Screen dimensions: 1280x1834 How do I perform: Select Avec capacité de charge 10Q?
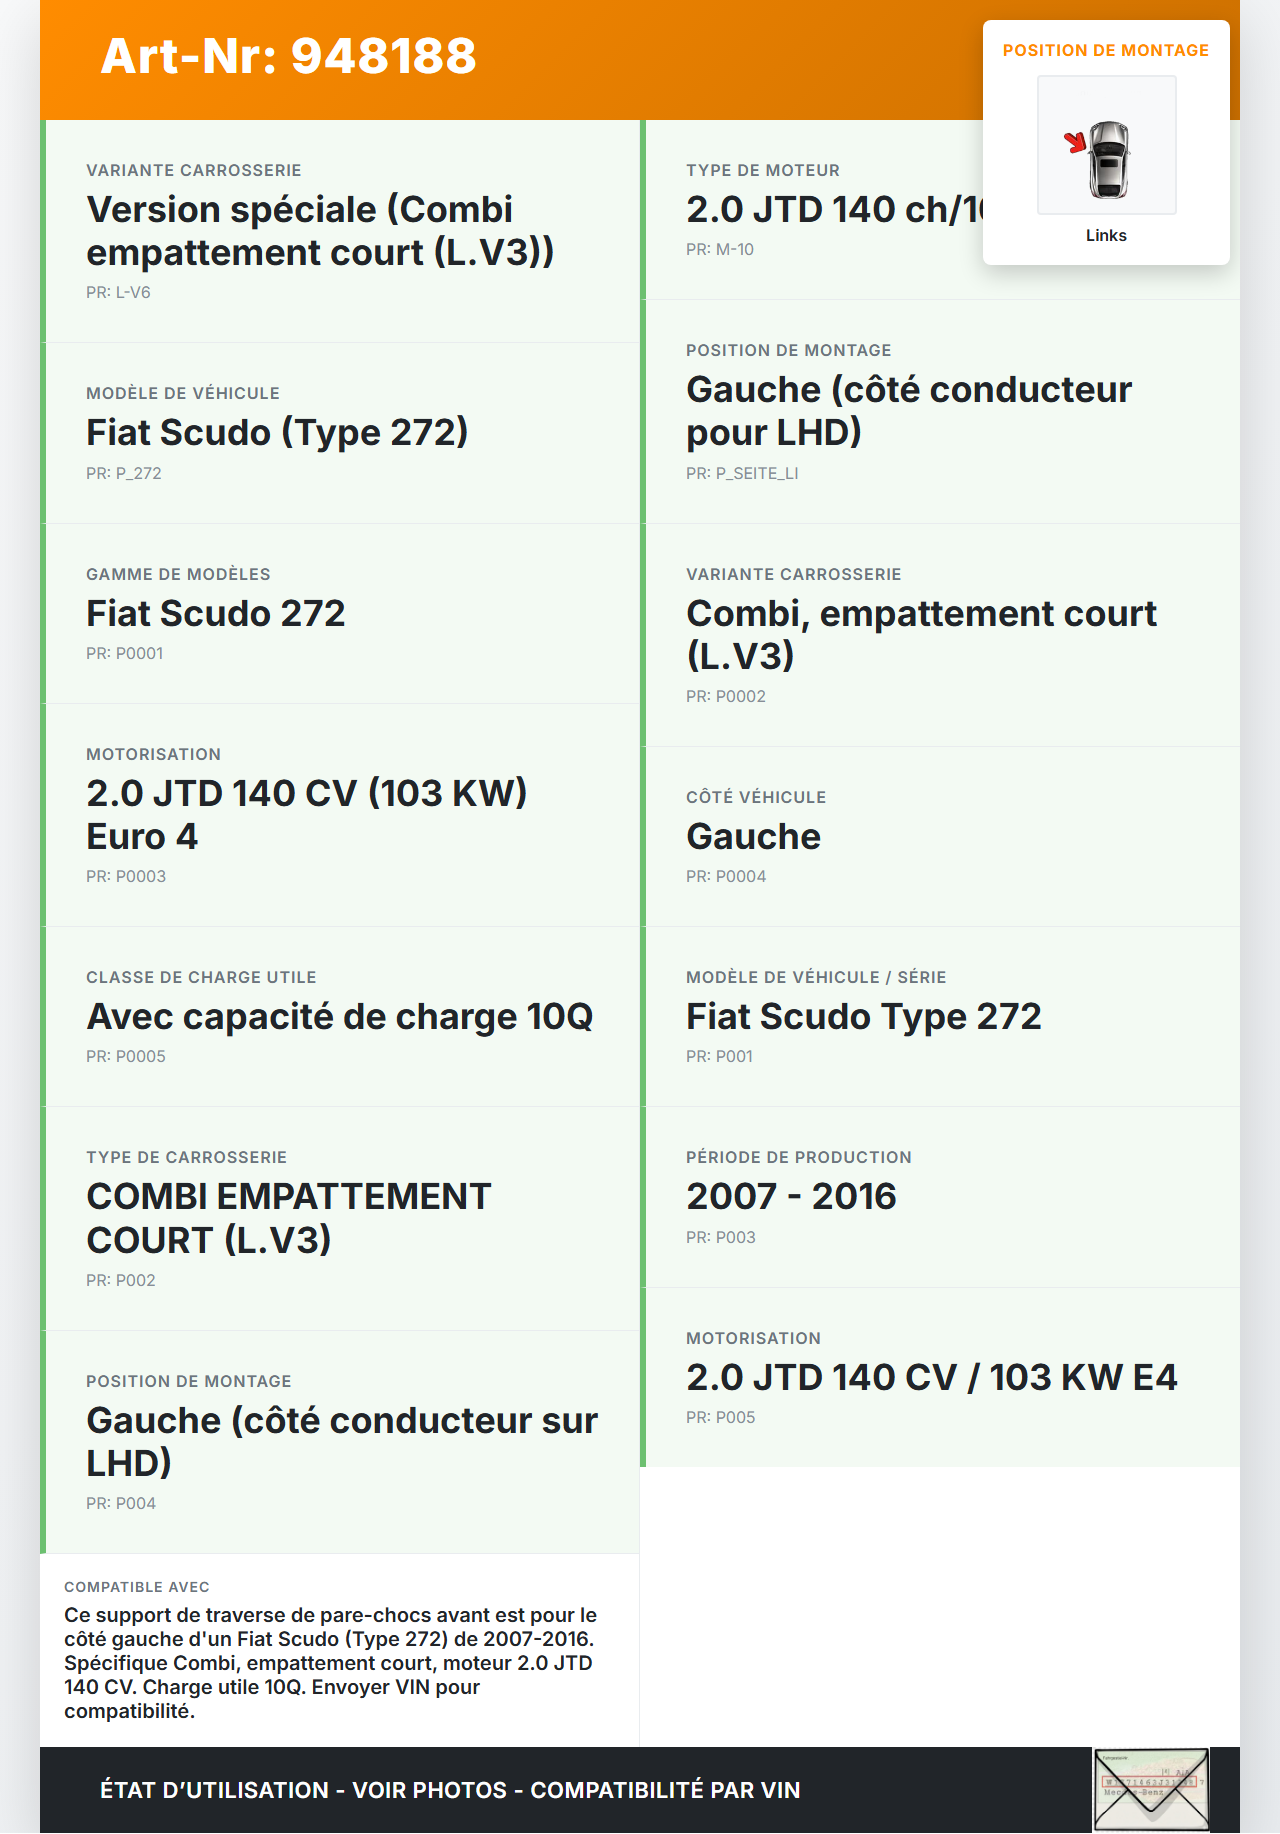click(x=340, y=1017)
